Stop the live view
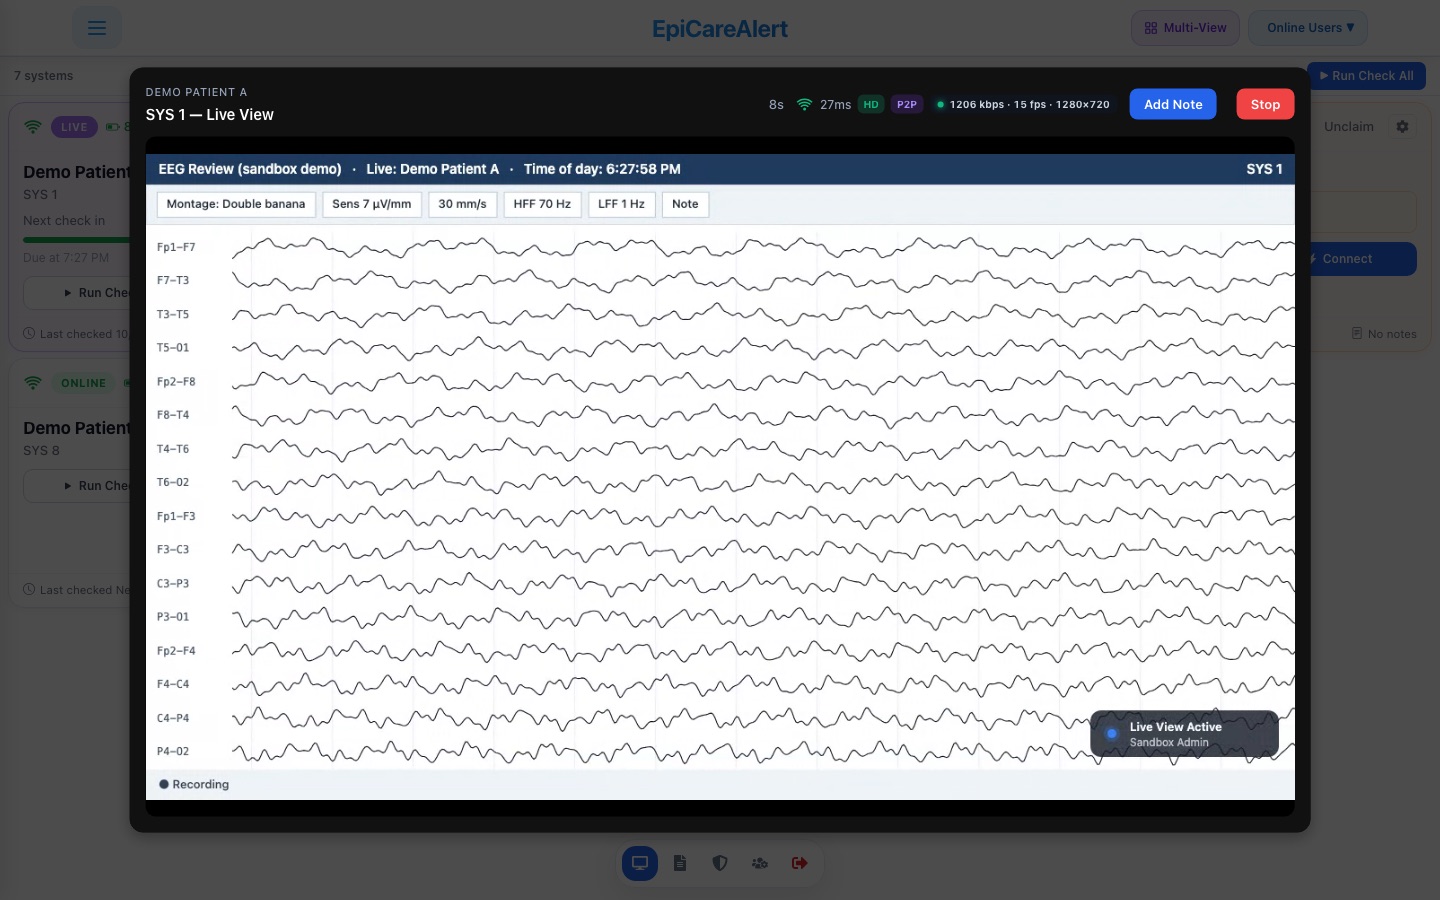 click(x=1265, y=104)
